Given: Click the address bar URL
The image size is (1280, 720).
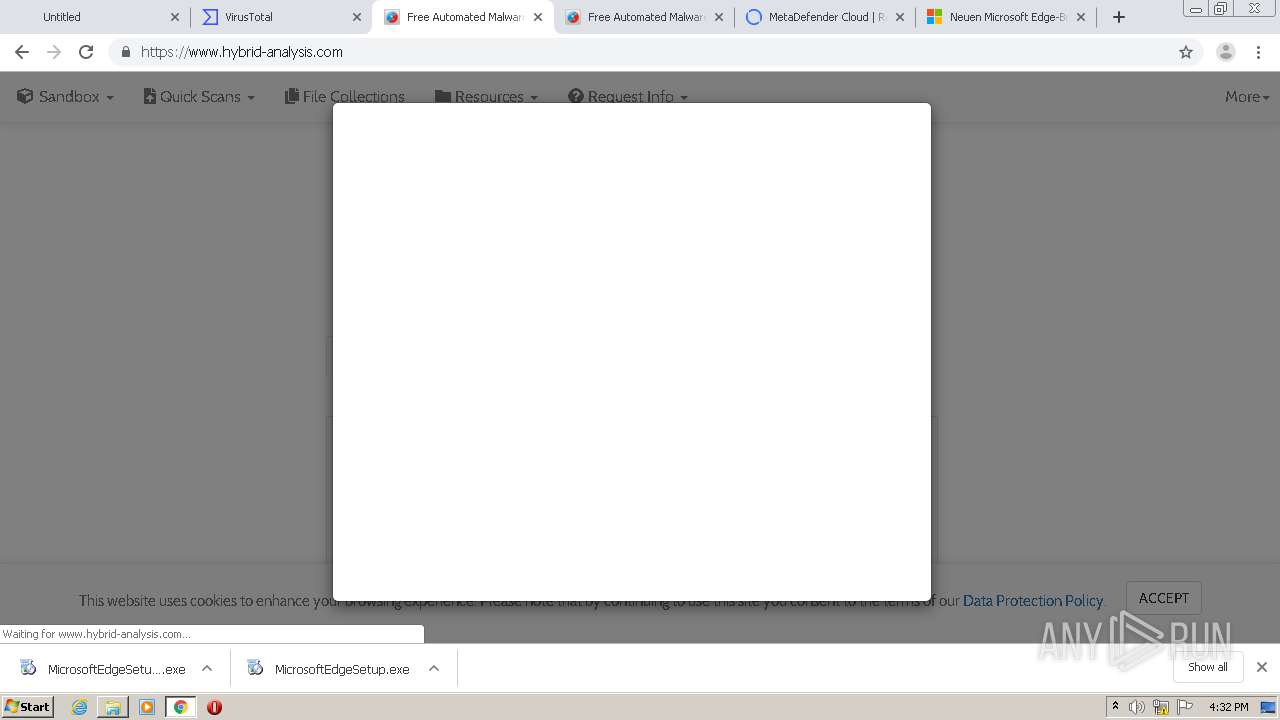Looking at the screenshot, I should click(x=242, y=52).
